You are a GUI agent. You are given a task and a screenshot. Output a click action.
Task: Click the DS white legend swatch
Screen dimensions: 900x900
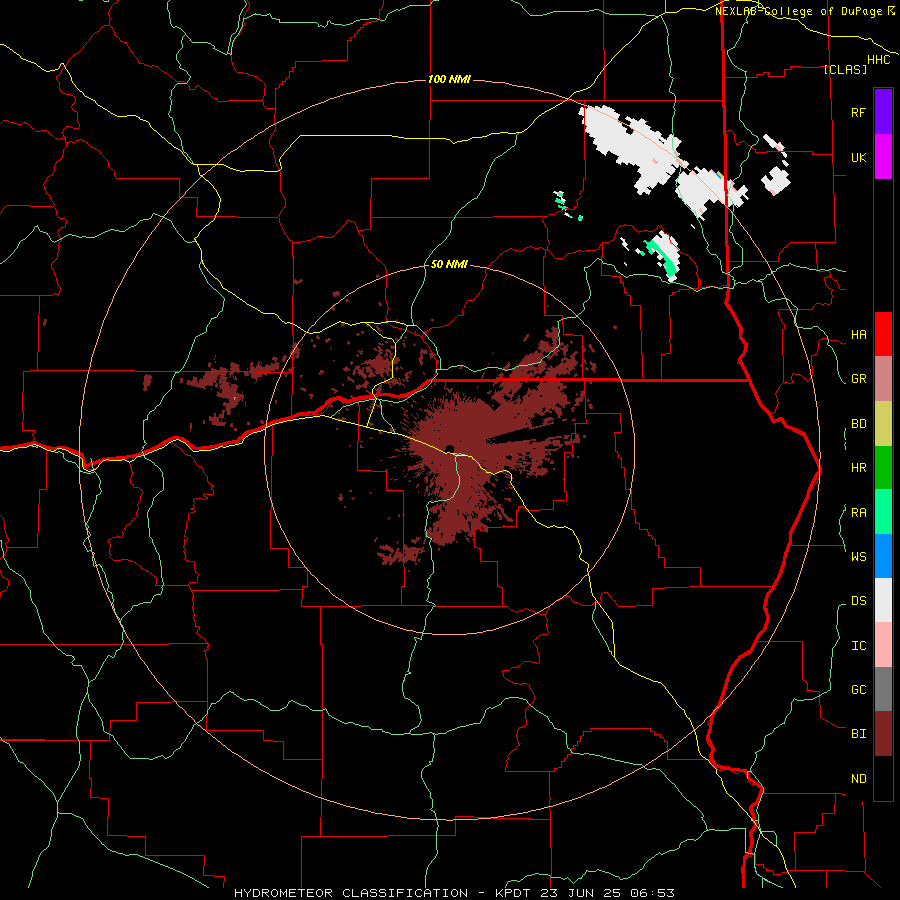(883, 600)
